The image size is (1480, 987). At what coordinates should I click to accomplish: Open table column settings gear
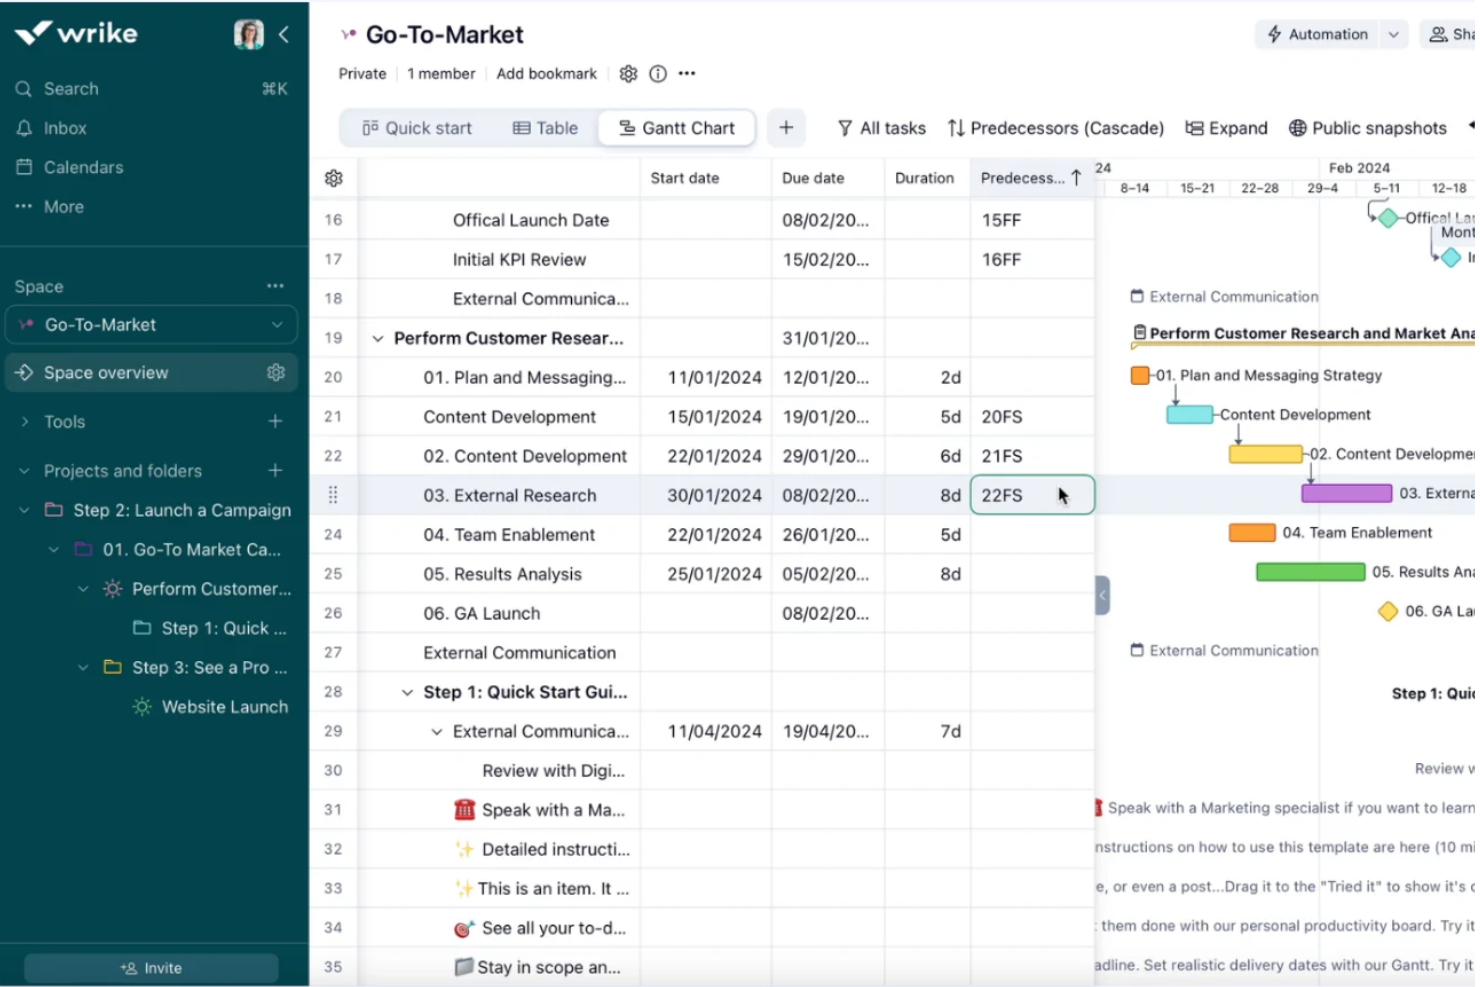[334, 178]
